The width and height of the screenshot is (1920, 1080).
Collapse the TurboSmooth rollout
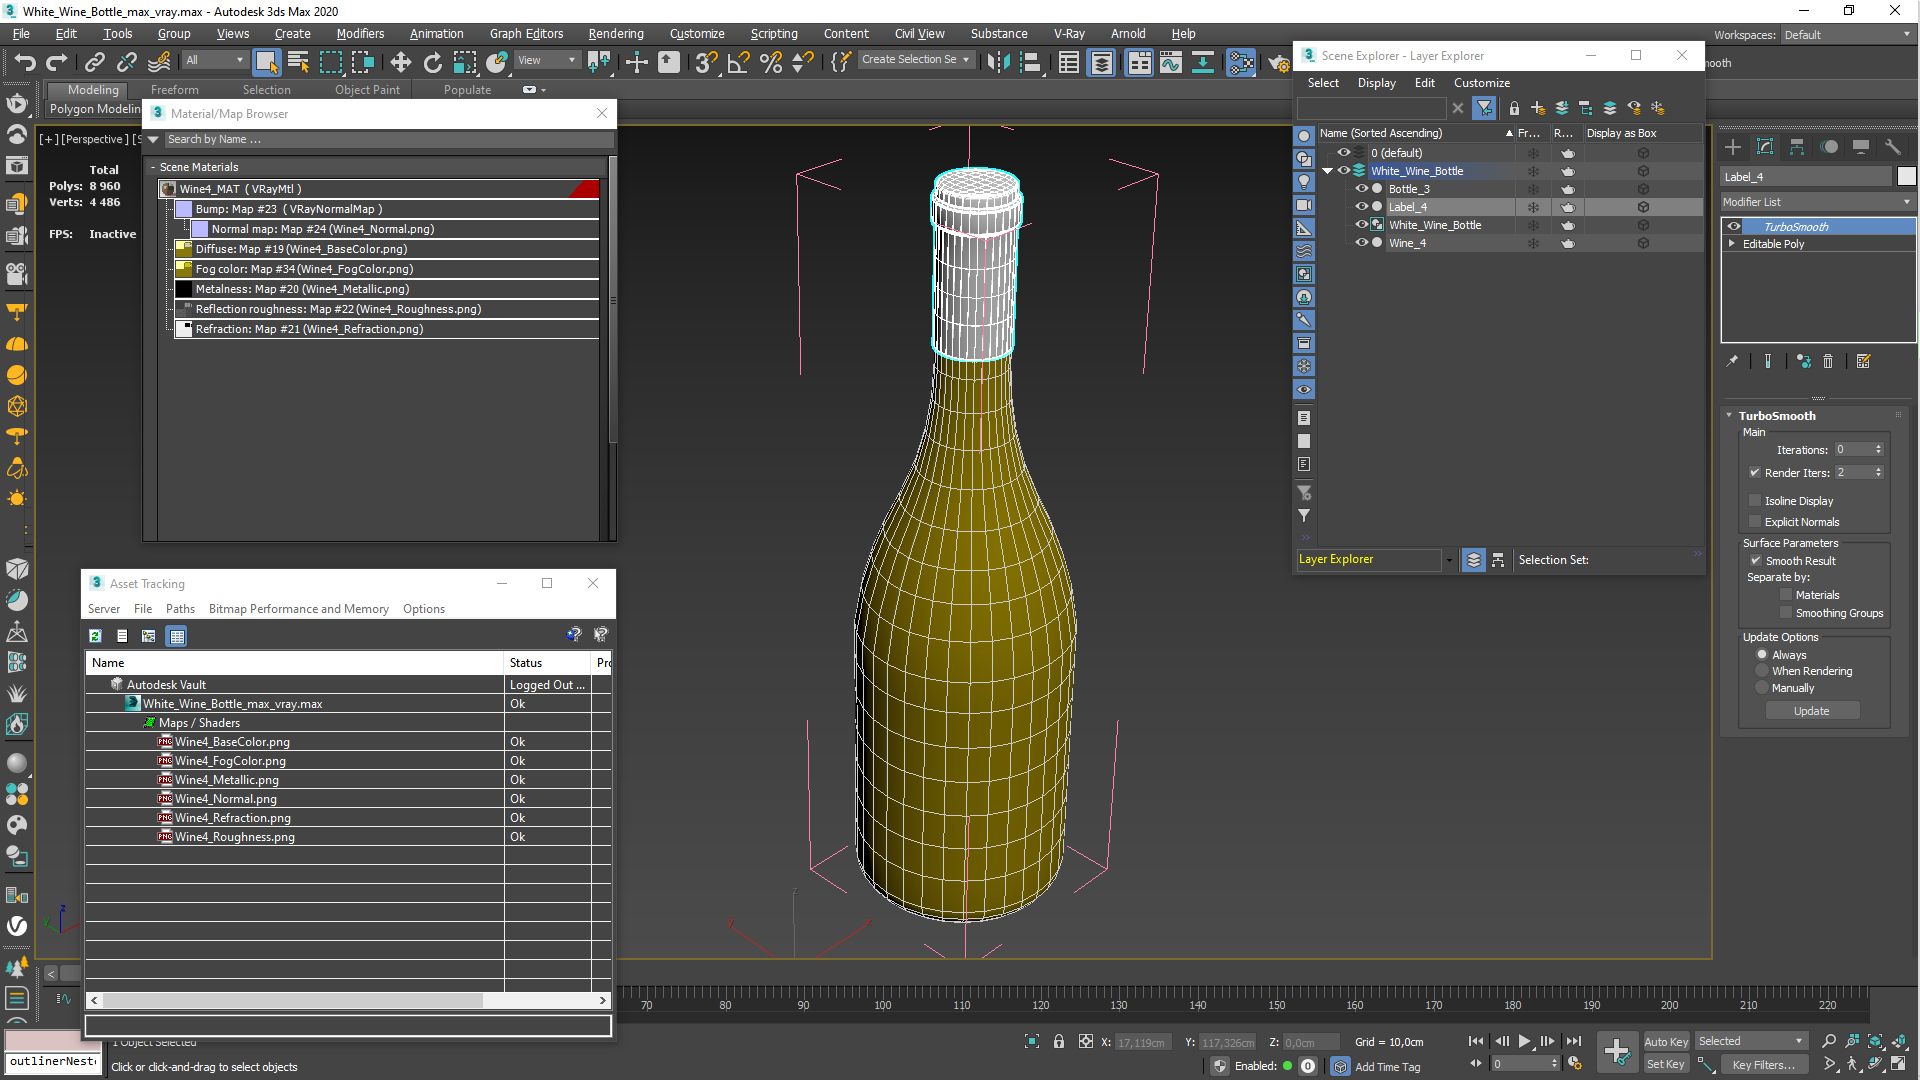(1730, 416)
